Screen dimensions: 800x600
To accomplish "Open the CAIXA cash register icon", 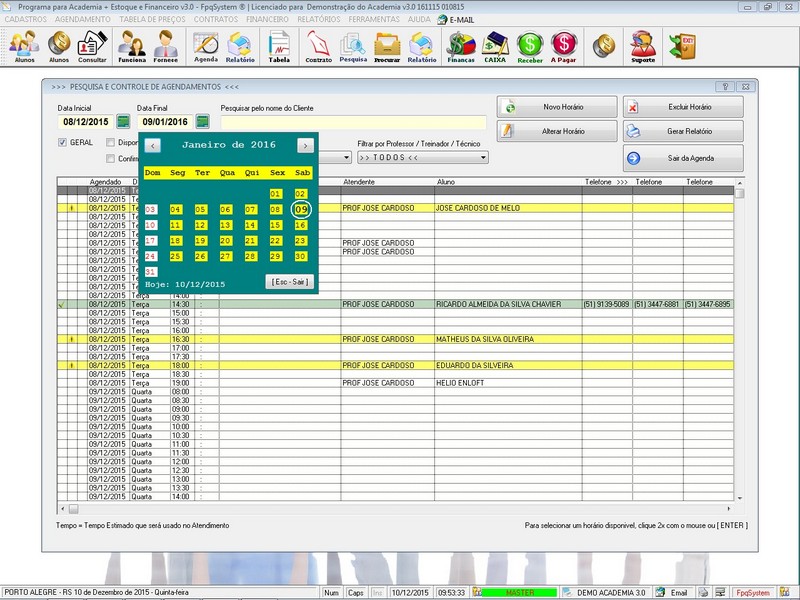I will [x=495, y=46].
